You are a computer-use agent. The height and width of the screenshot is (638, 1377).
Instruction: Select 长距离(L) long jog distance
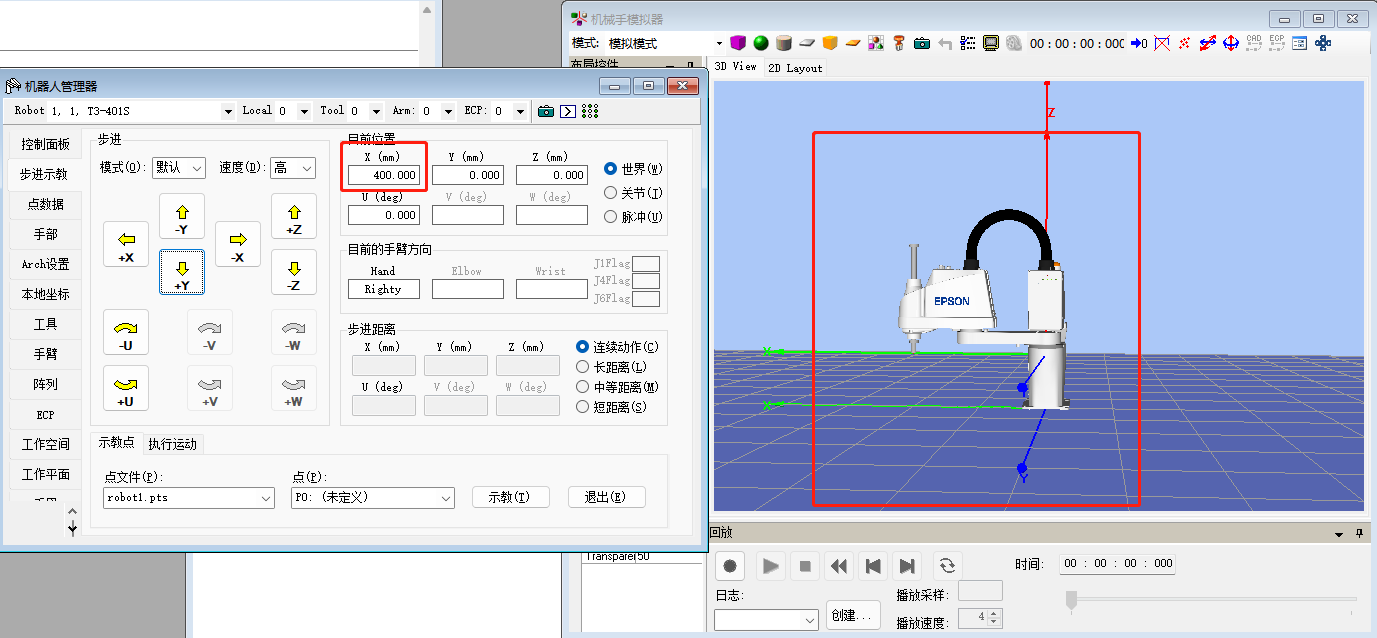(x=583, y=367)
